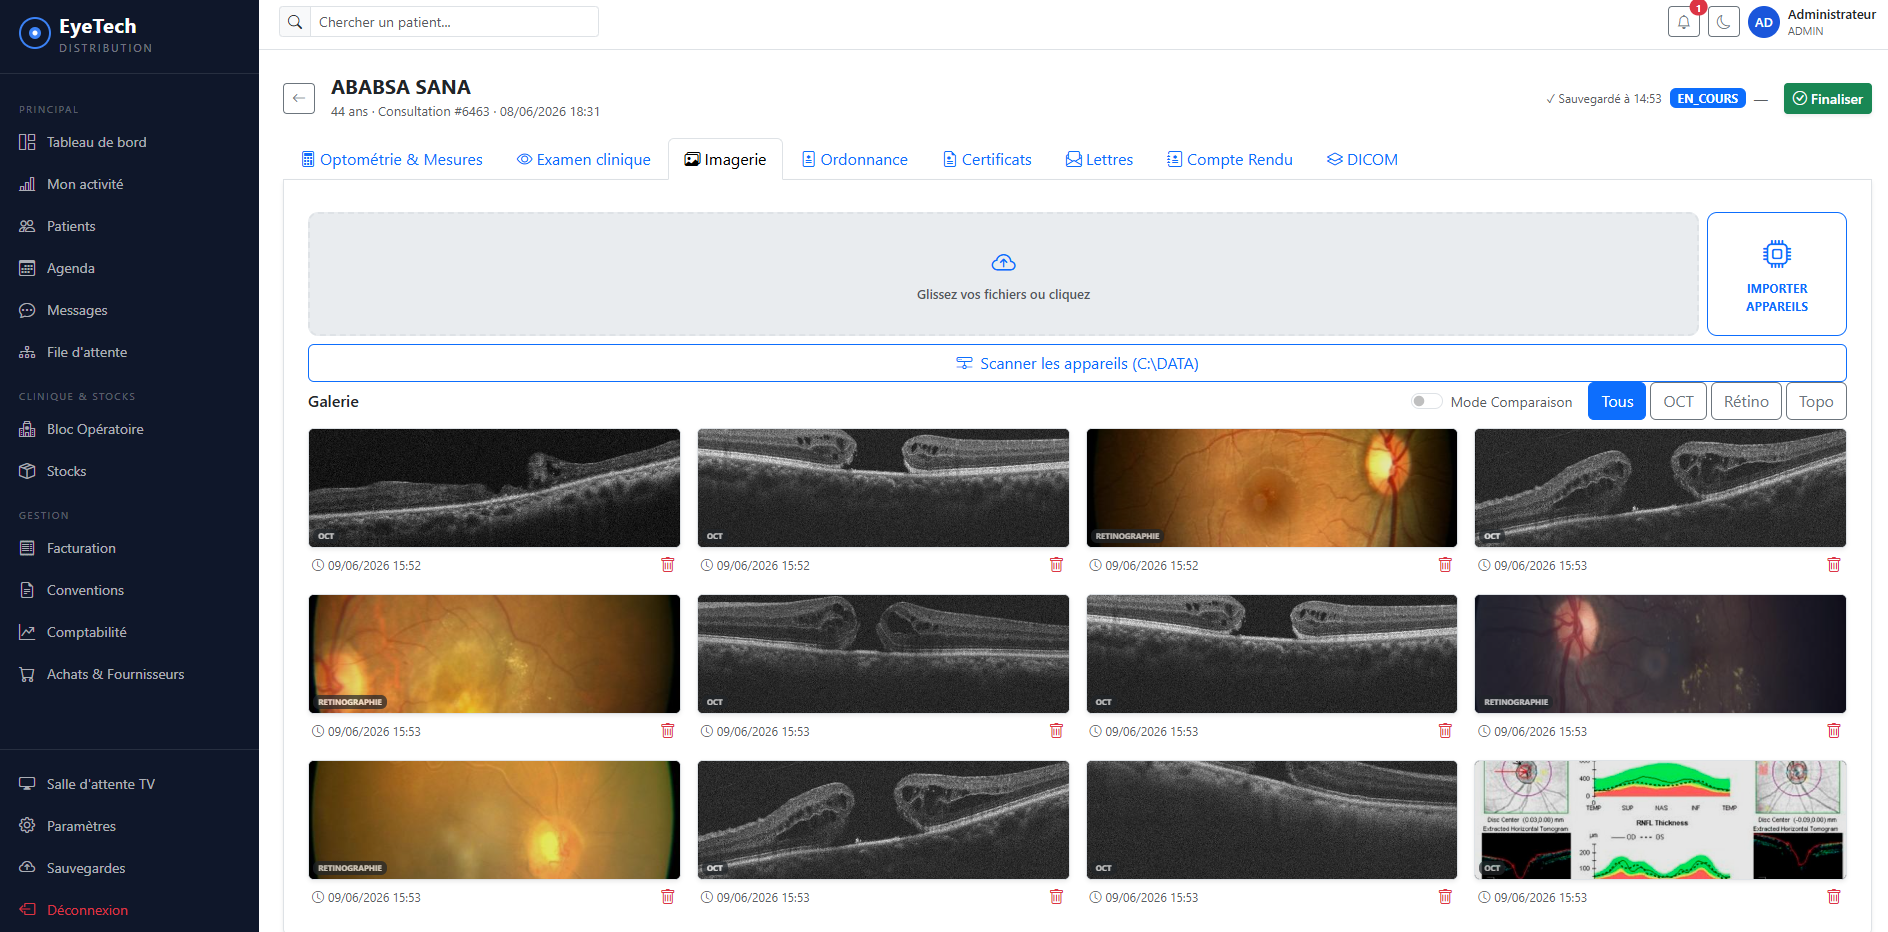Click Scanner les appareils button
1888x932 pixels.
tap(1077, 363)
